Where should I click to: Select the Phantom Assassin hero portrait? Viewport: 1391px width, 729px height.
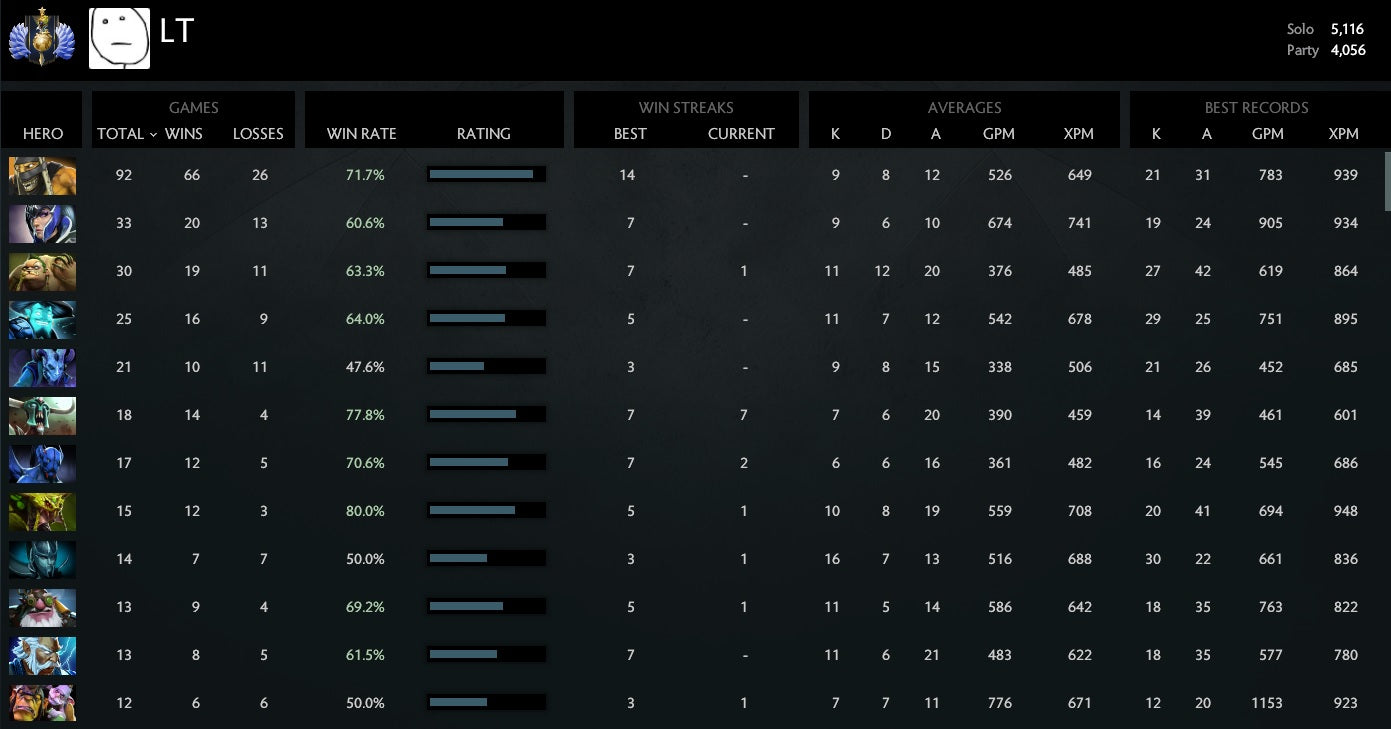42,560
